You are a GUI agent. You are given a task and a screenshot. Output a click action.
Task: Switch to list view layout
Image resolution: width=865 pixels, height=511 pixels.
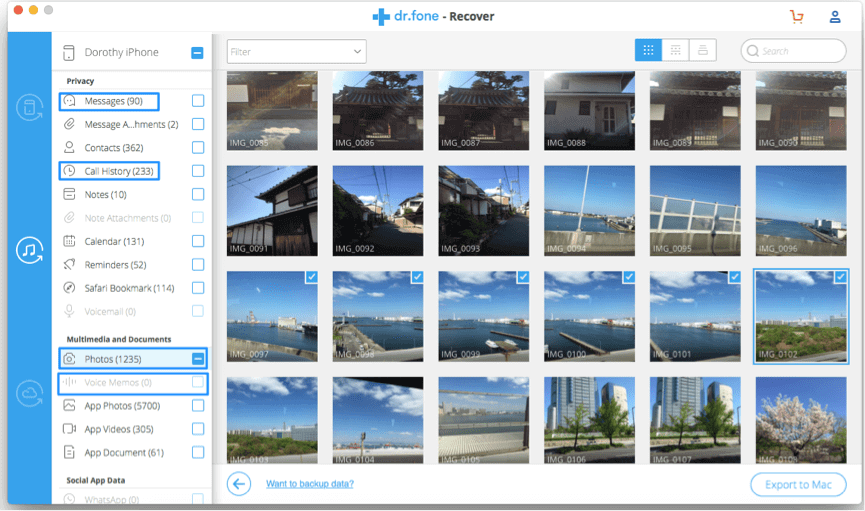[x=675, y=50]
